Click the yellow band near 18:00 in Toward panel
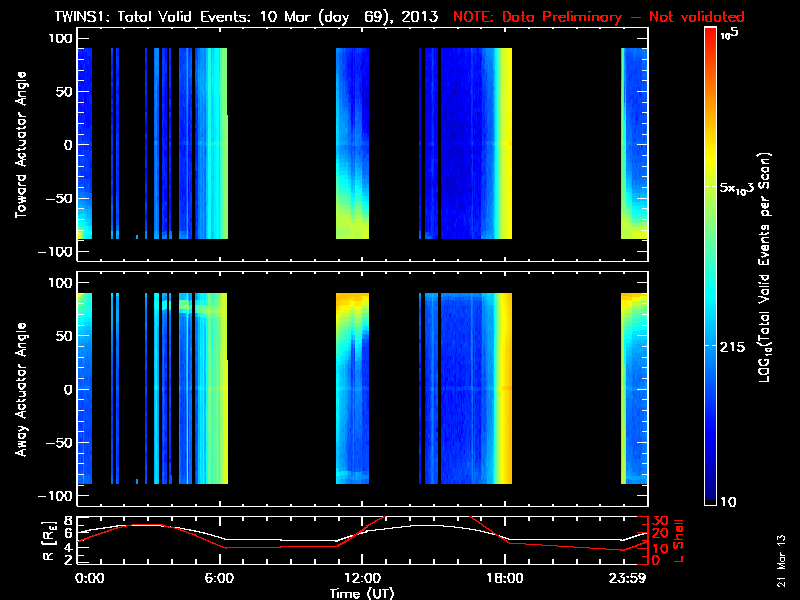This screenshot has width=800, height=600. pyautogui.click(x=505, y=144)
